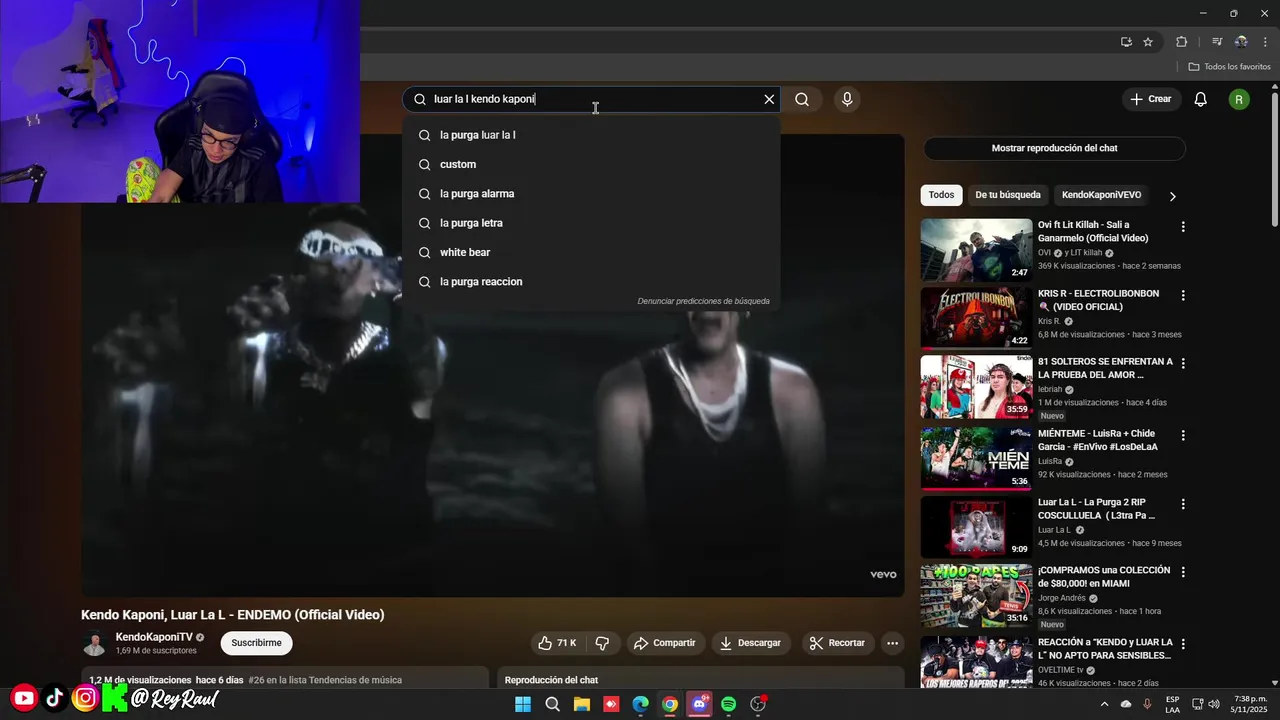
Task: Open options menu for 'REACCIÓN a KENDO y LUAR' video
Action: pyautogui.click(x=1183, y=645)
